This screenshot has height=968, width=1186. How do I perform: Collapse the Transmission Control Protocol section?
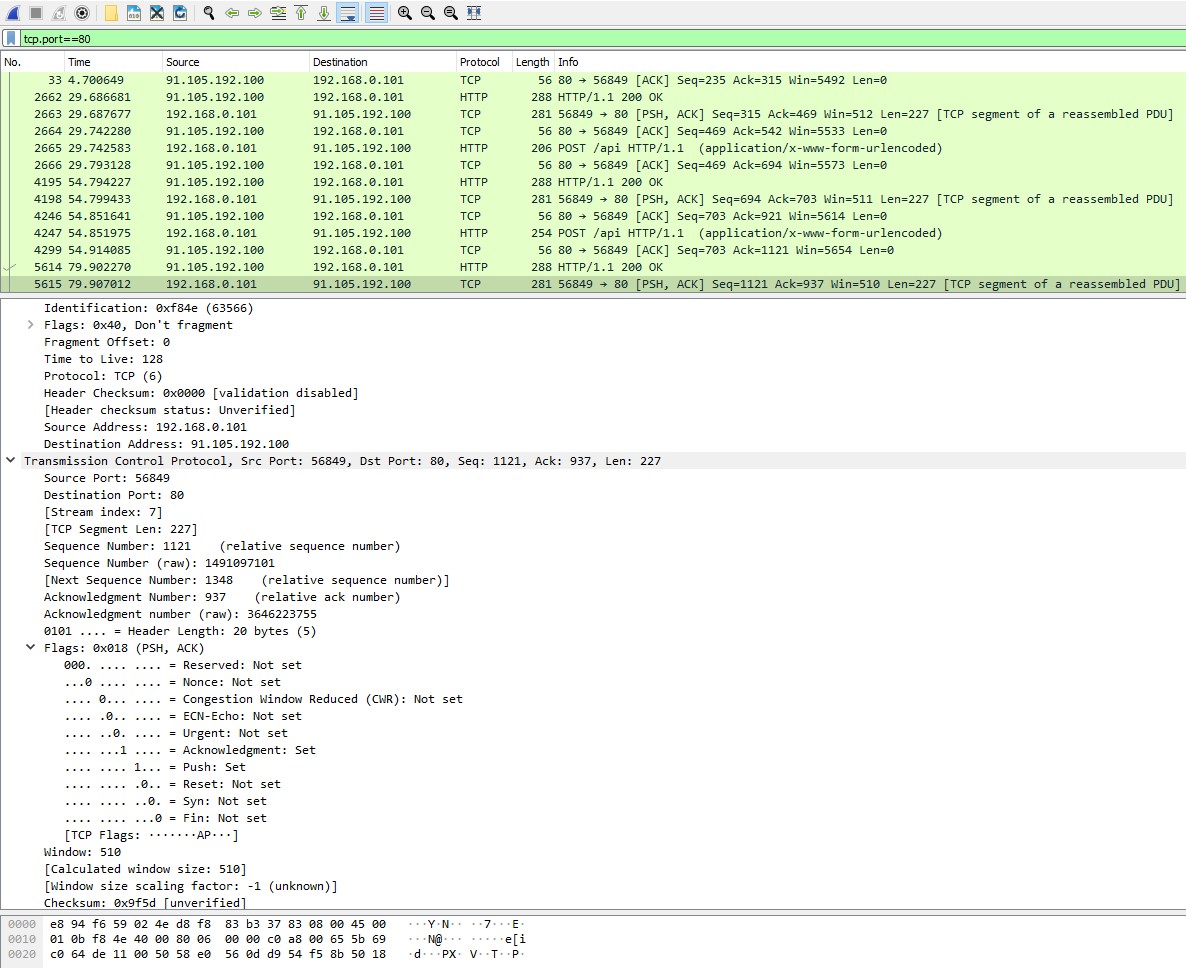click(x=11, y=461)
